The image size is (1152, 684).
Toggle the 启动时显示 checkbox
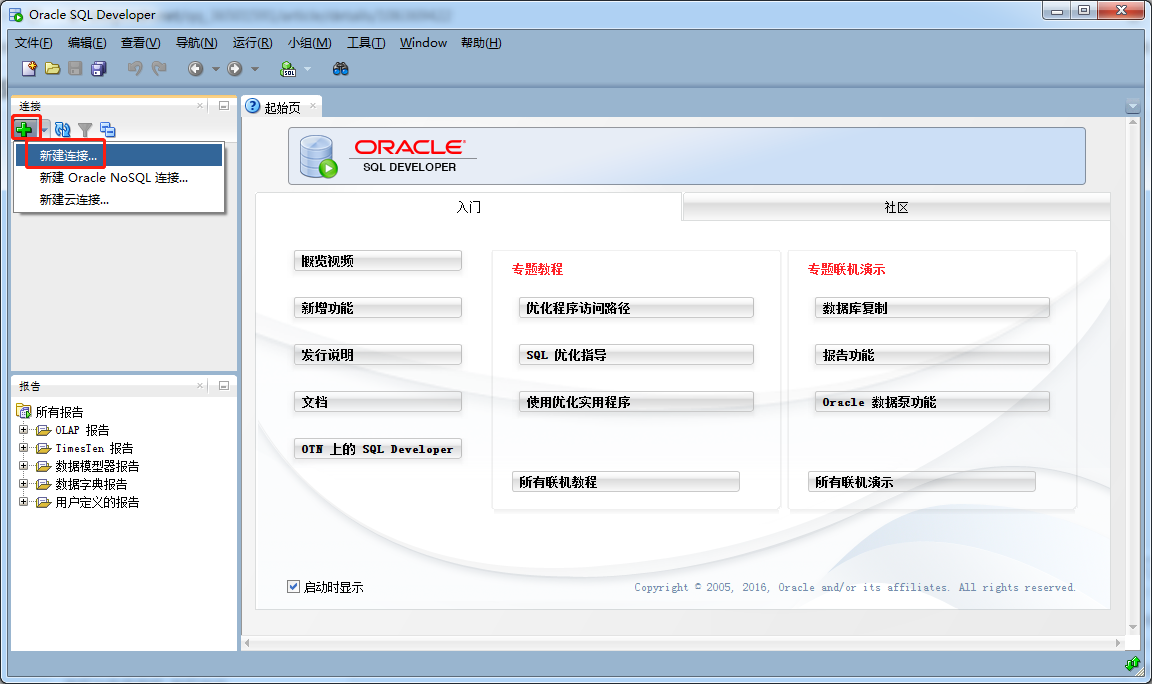[293, 586]
